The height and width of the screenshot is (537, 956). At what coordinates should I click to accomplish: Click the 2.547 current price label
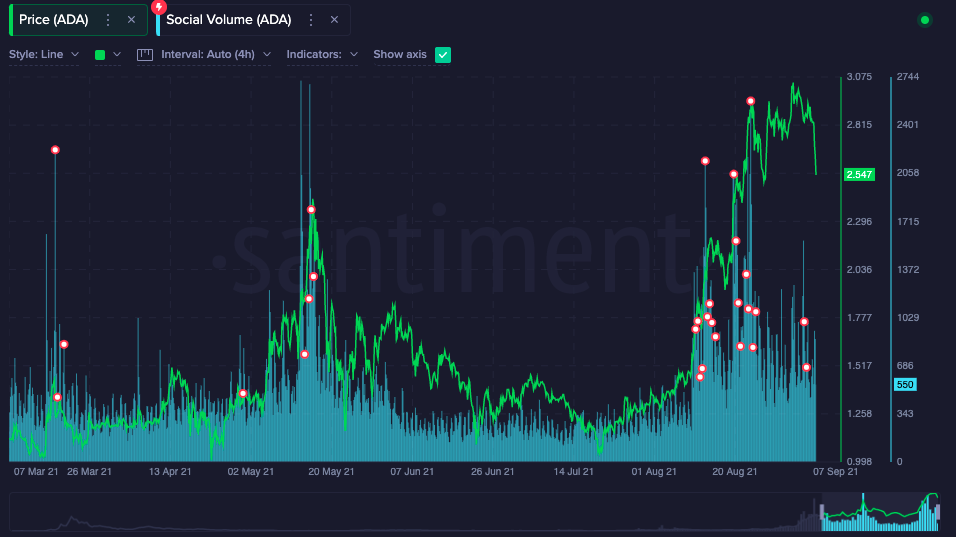click(859, 174)
